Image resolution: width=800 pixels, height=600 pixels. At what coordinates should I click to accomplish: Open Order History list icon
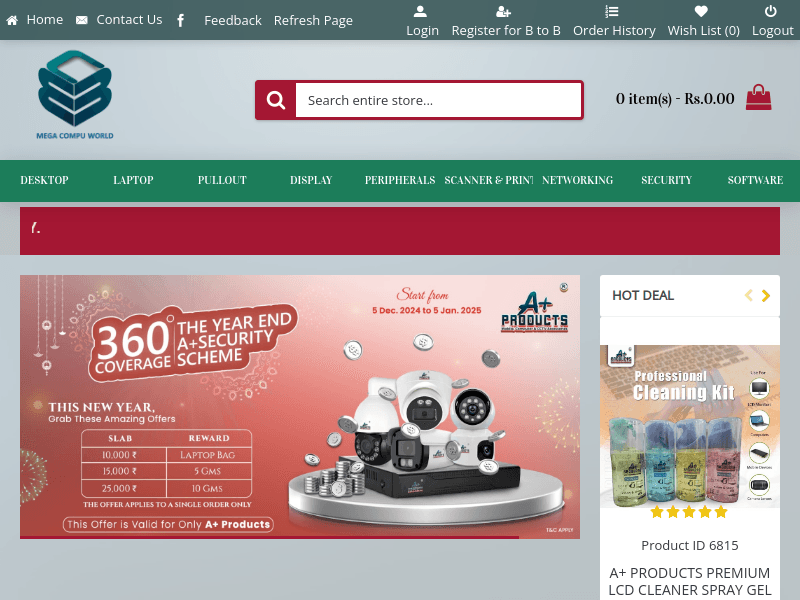612,12
